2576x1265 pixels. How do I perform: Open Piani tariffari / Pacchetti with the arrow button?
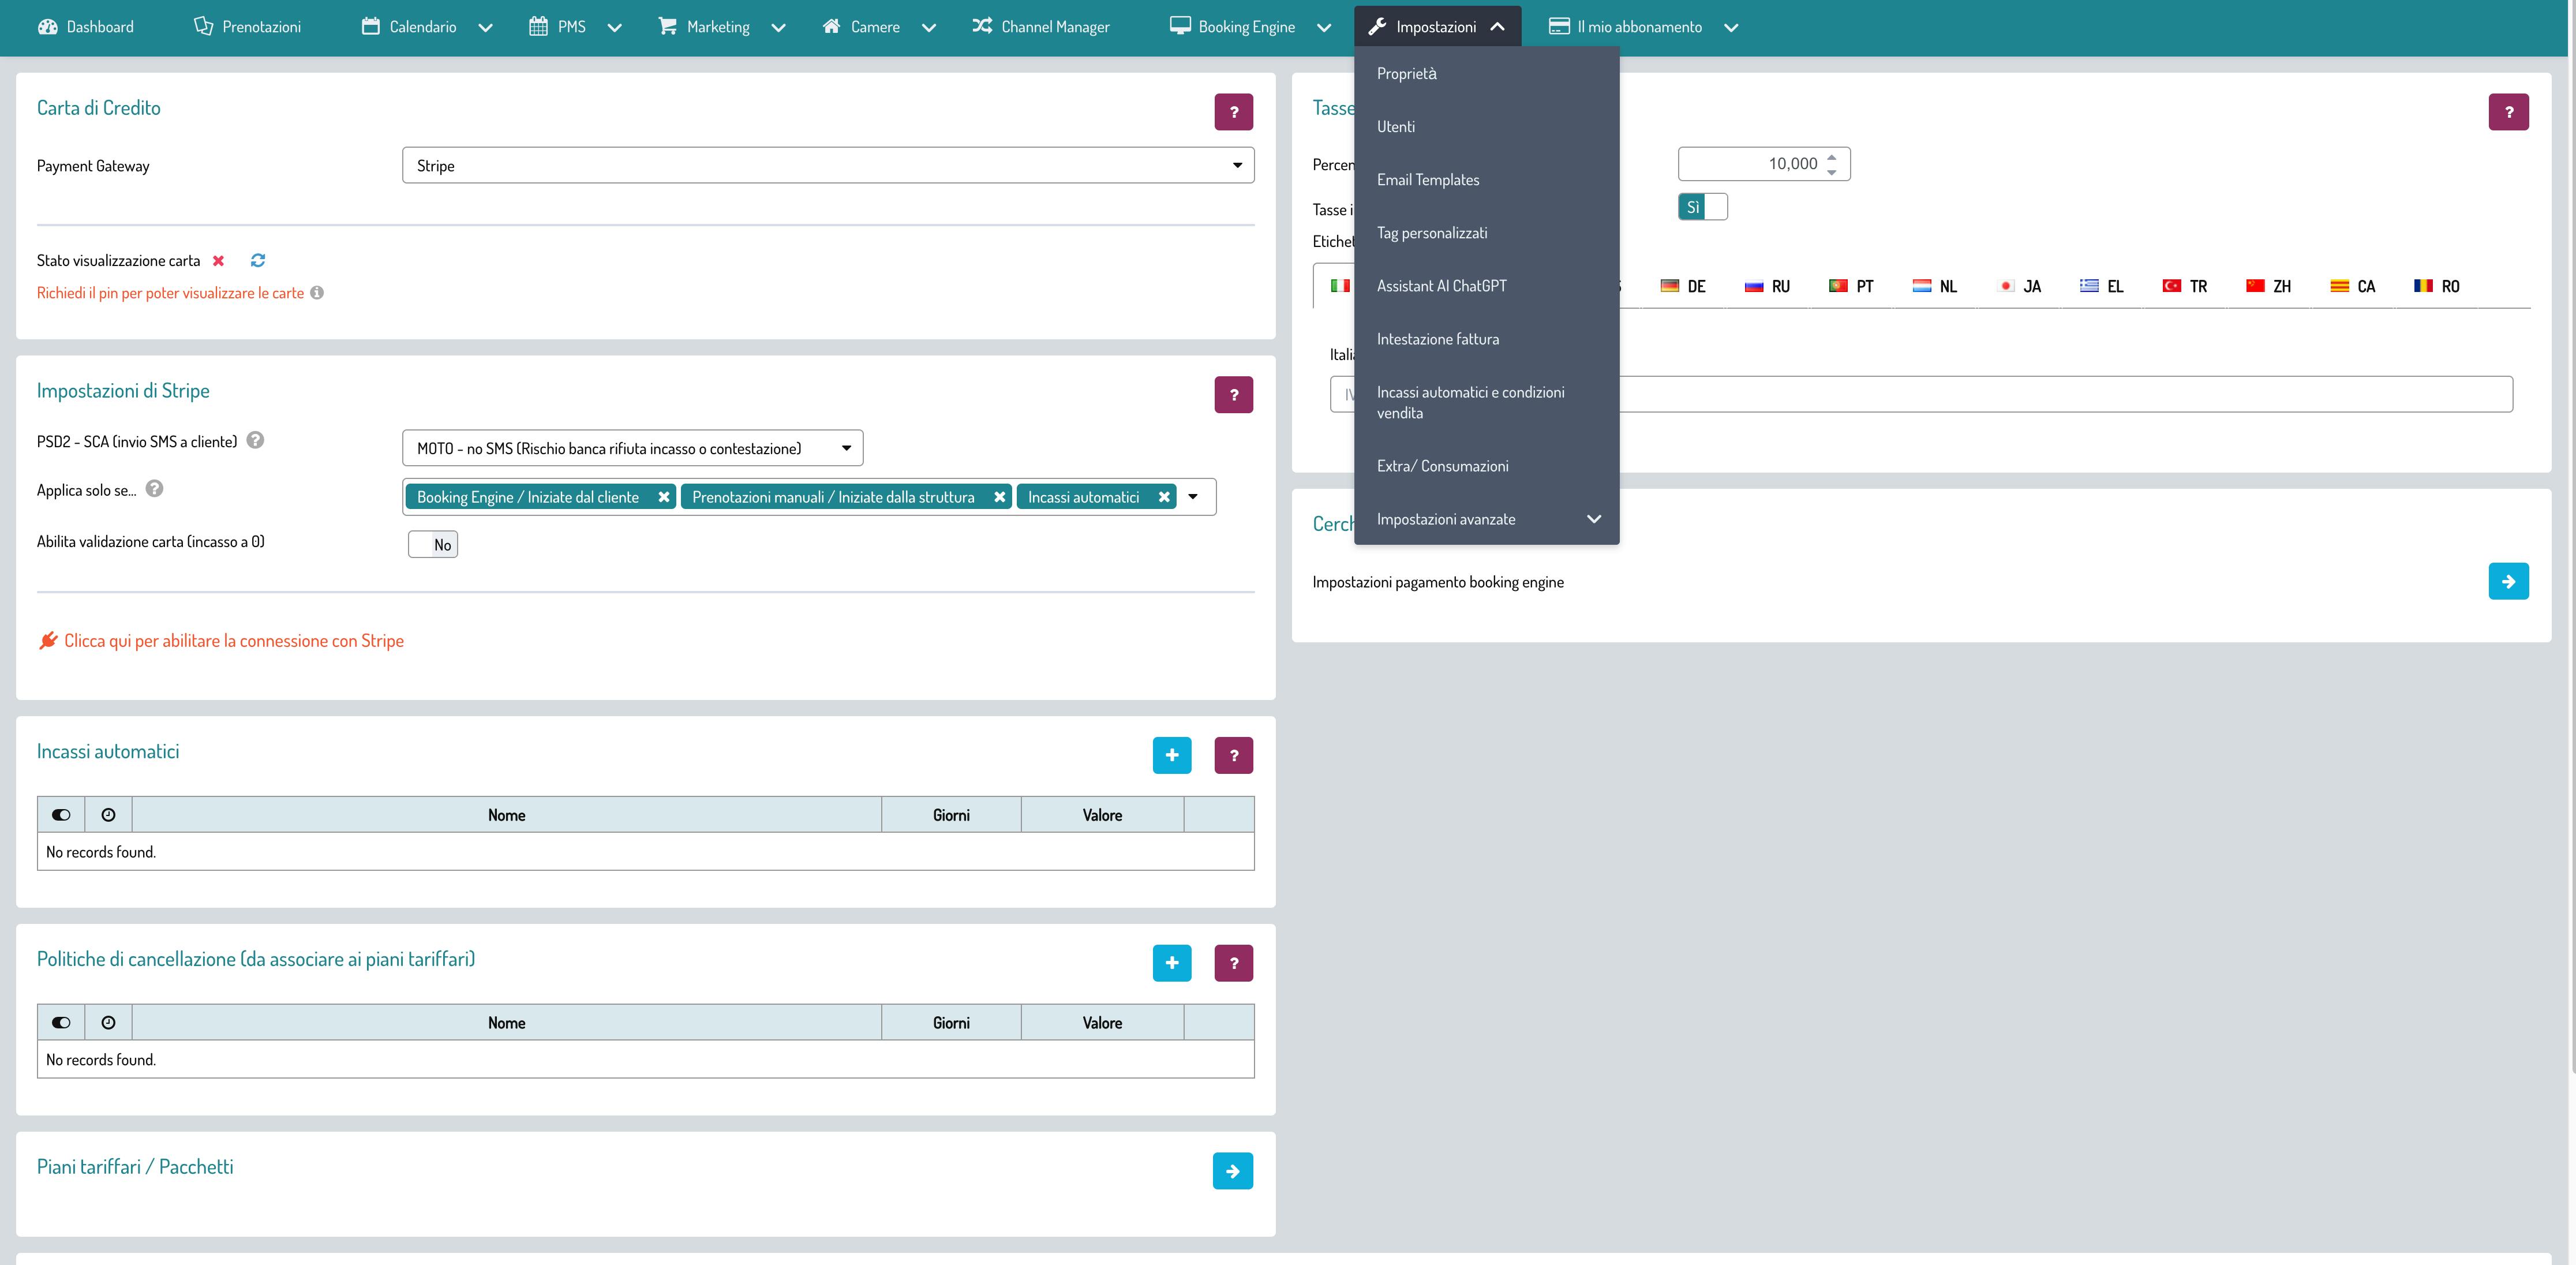(x=1232, y=1171)
